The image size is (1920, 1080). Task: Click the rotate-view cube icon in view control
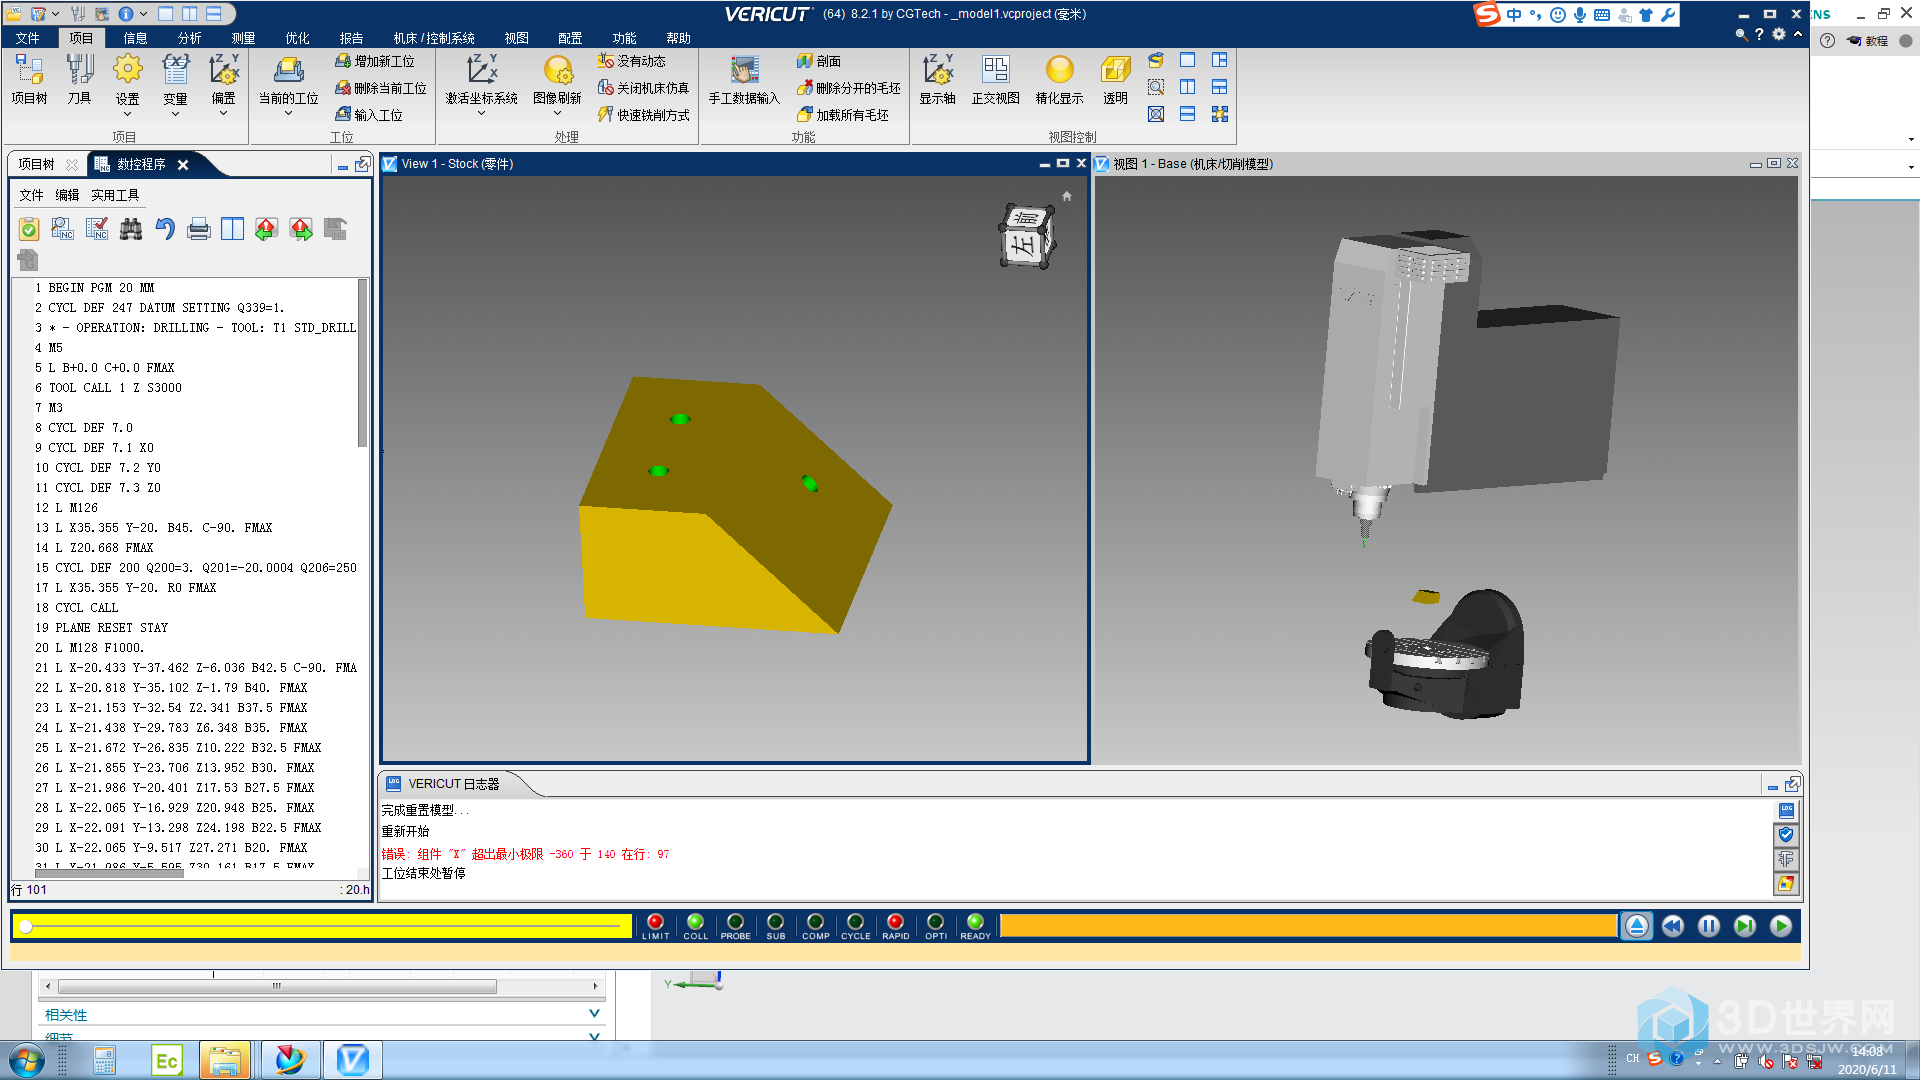[1156, 60]
